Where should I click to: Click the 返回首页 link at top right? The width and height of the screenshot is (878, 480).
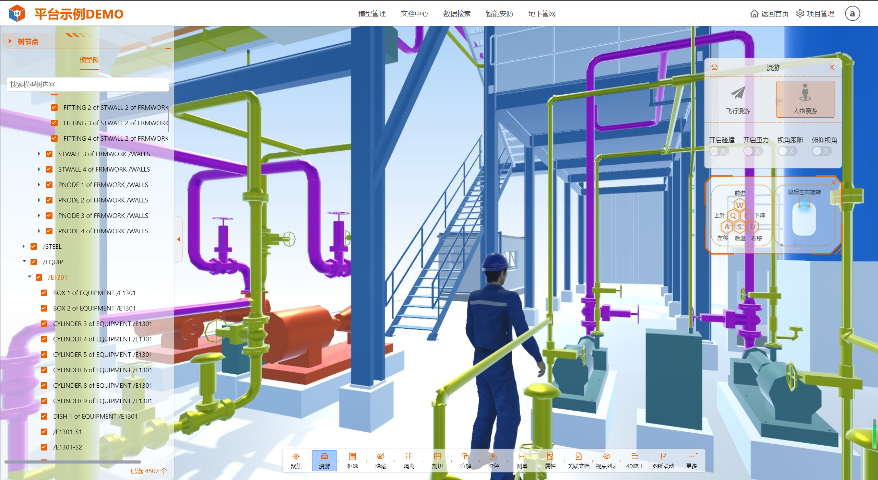(x=768, y=14)
